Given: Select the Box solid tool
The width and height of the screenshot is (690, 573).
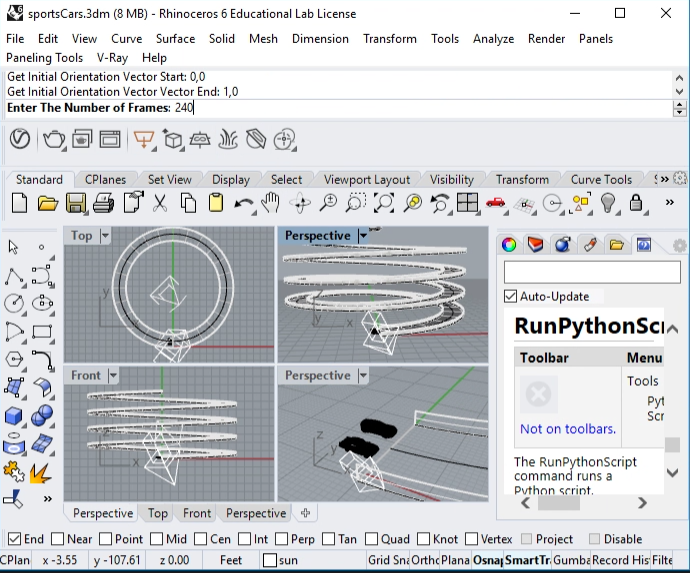Looking at the screenshot, I should [x=14, y=415].
